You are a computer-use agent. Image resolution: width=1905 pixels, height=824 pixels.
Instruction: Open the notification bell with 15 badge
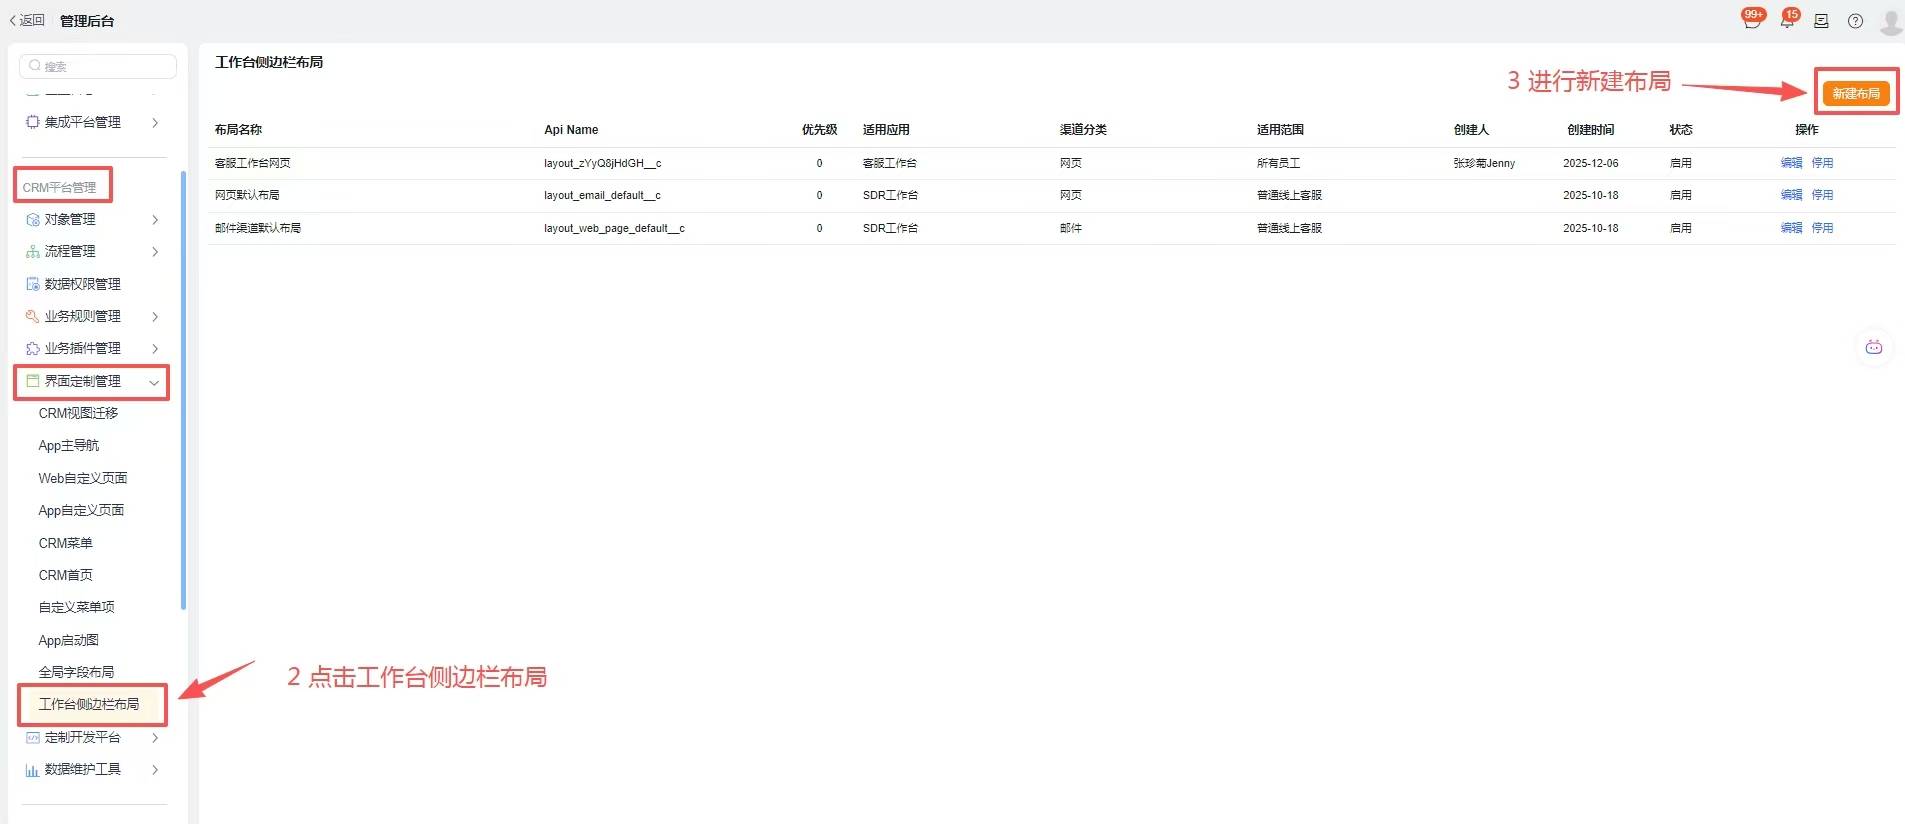1787,21
